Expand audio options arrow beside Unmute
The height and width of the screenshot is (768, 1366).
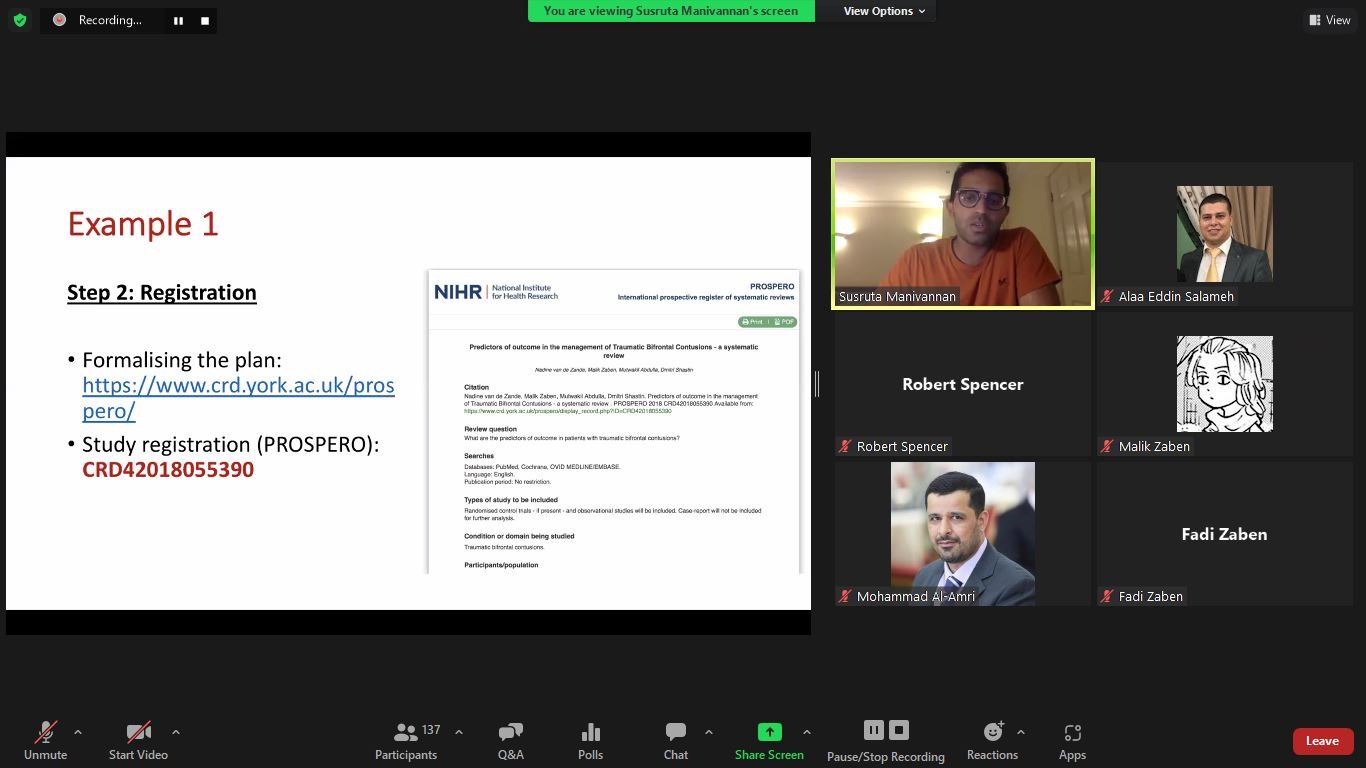click(x=78, y=732)
